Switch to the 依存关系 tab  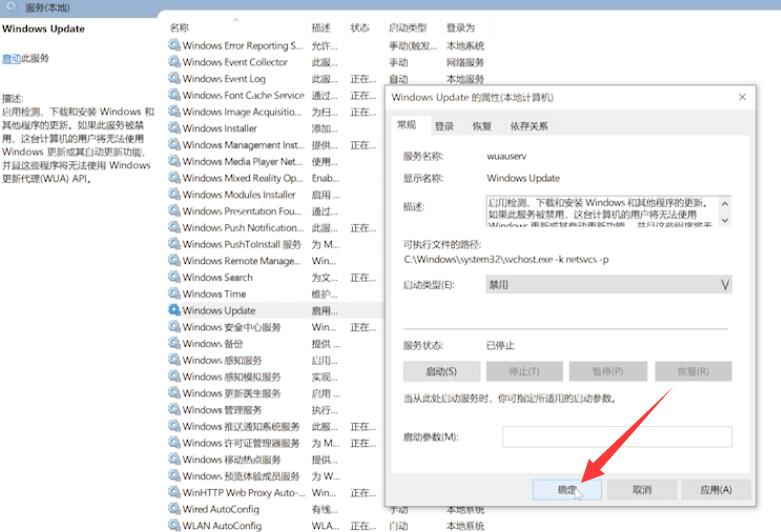[x=528, y=126]
